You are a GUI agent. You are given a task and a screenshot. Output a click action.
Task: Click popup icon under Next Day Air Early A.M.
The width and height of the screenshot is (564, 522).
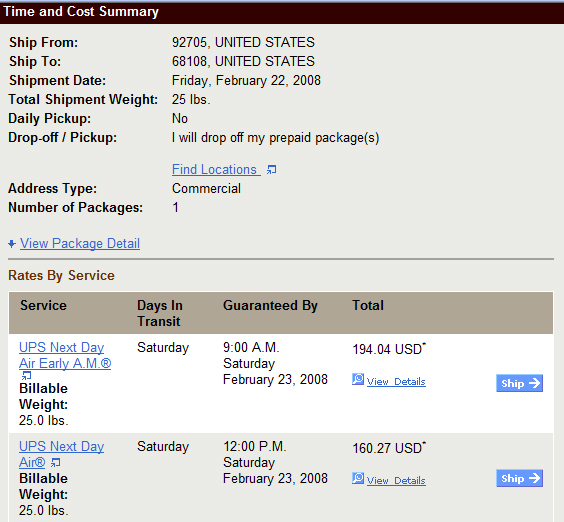point(27,375)
